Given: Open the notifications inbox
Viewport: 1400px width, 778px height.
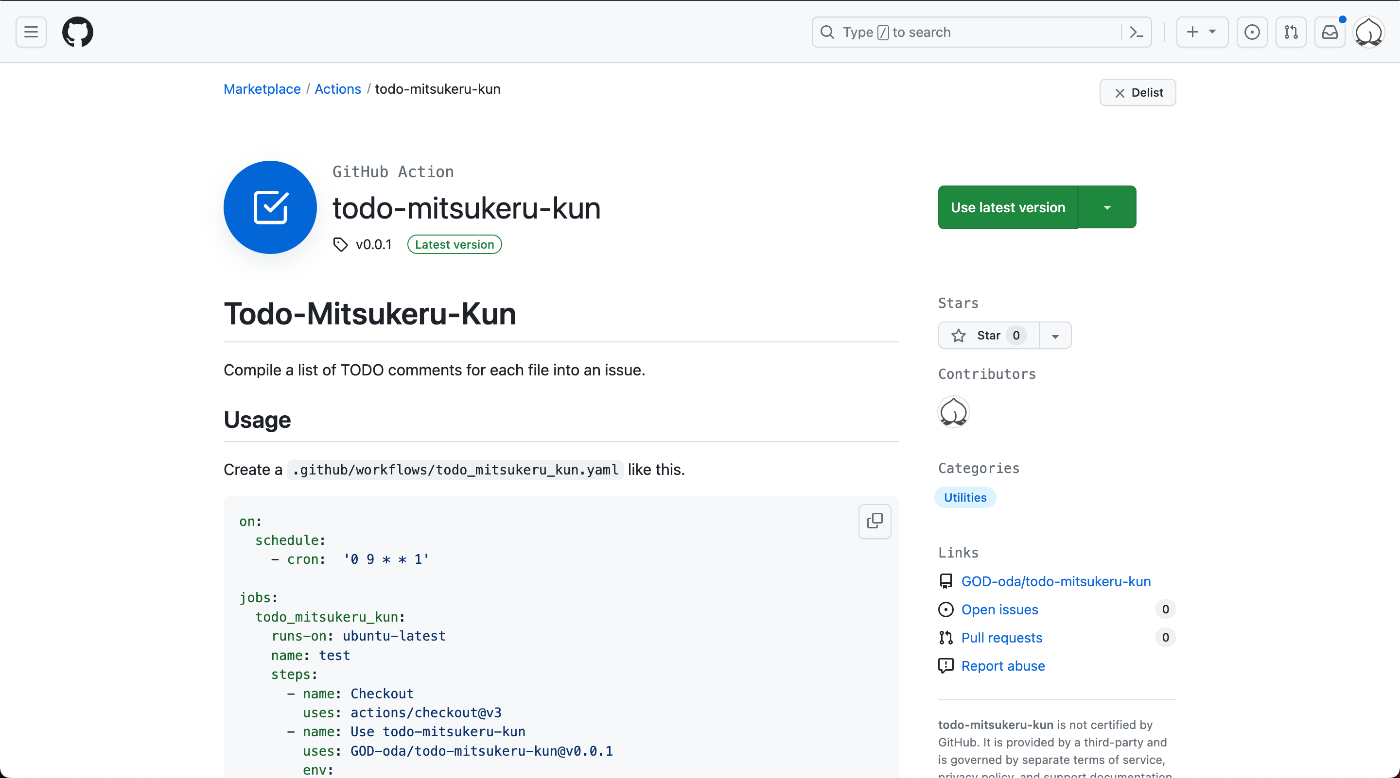Looking at the screenshot, I should [x=1330, y=32].
